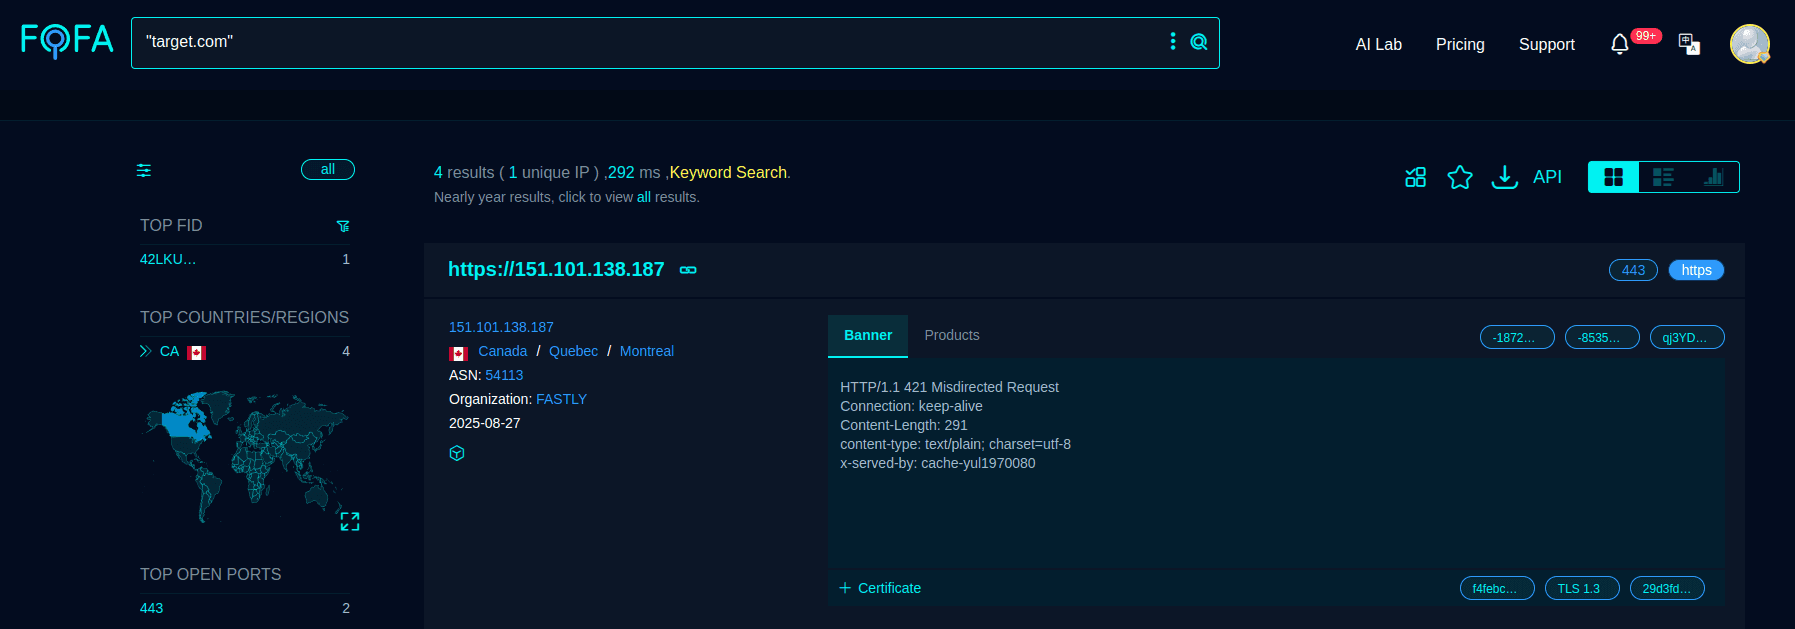The height and width of the screenshot is (629, 1795).
Task: Filter by Quebec link
Action: pos(573,351)
